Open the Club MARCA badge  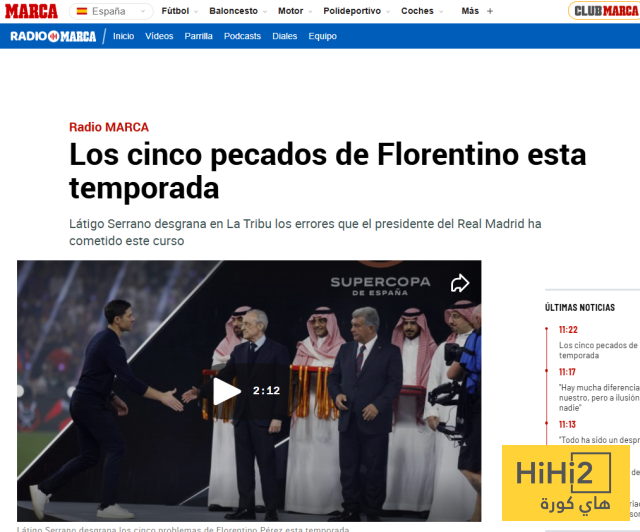[603, 11]
